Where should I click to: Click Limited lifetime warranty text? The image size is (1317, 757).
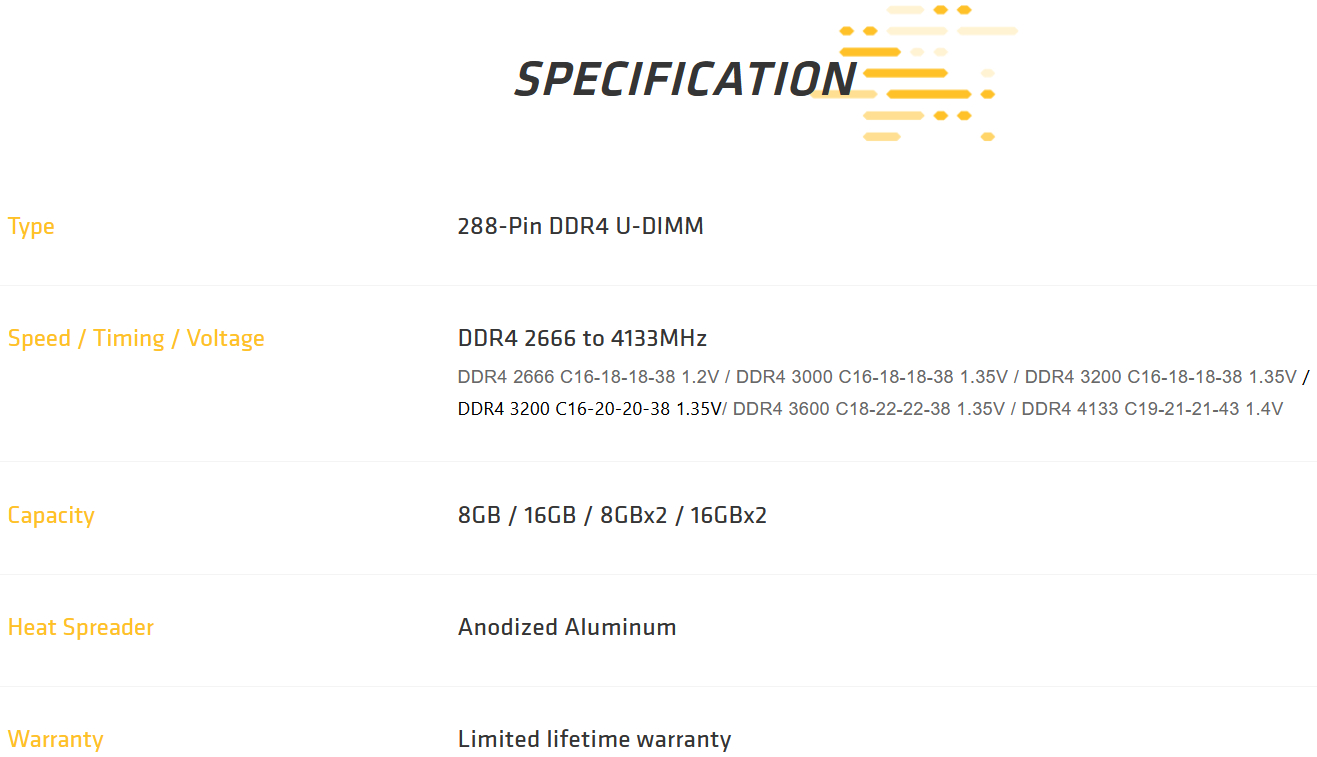(594, 739)
